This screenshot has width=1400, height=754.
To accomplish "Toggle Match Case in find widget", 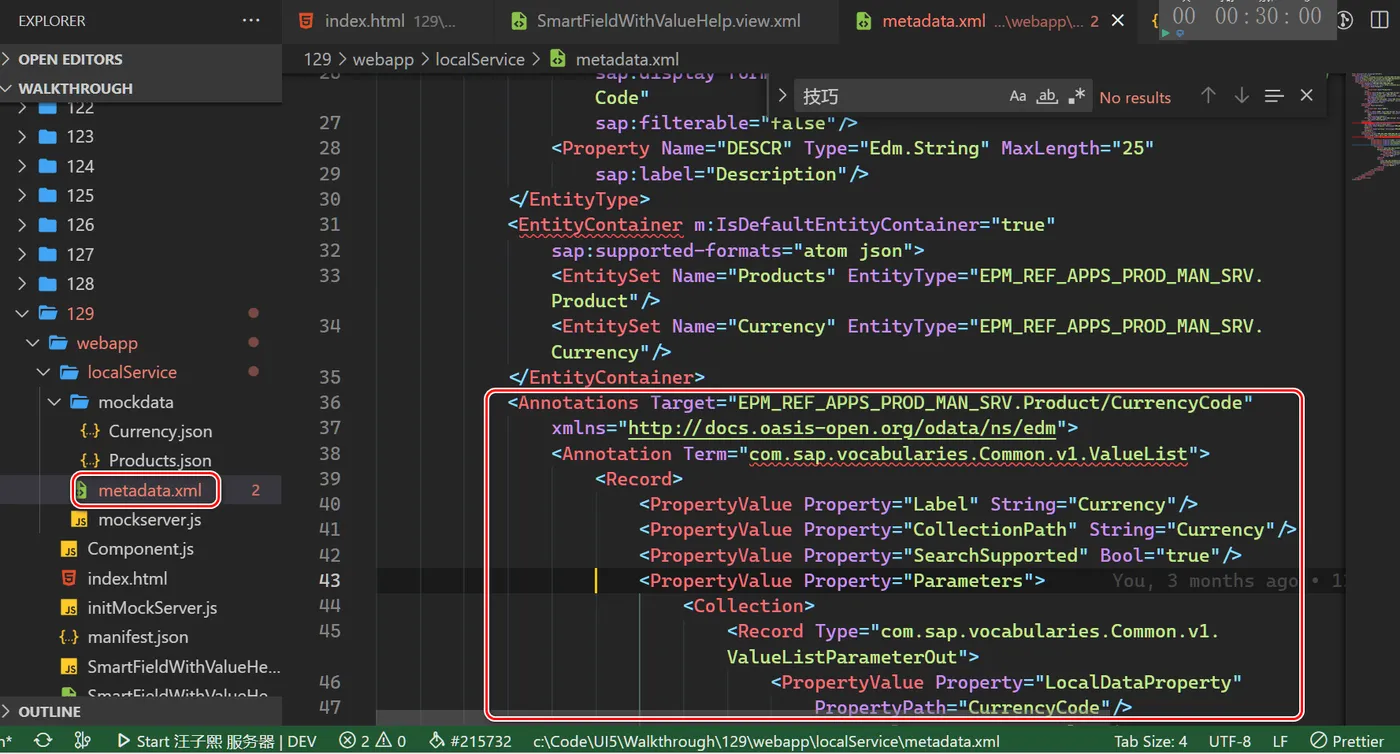I will tap(1017, 97).
